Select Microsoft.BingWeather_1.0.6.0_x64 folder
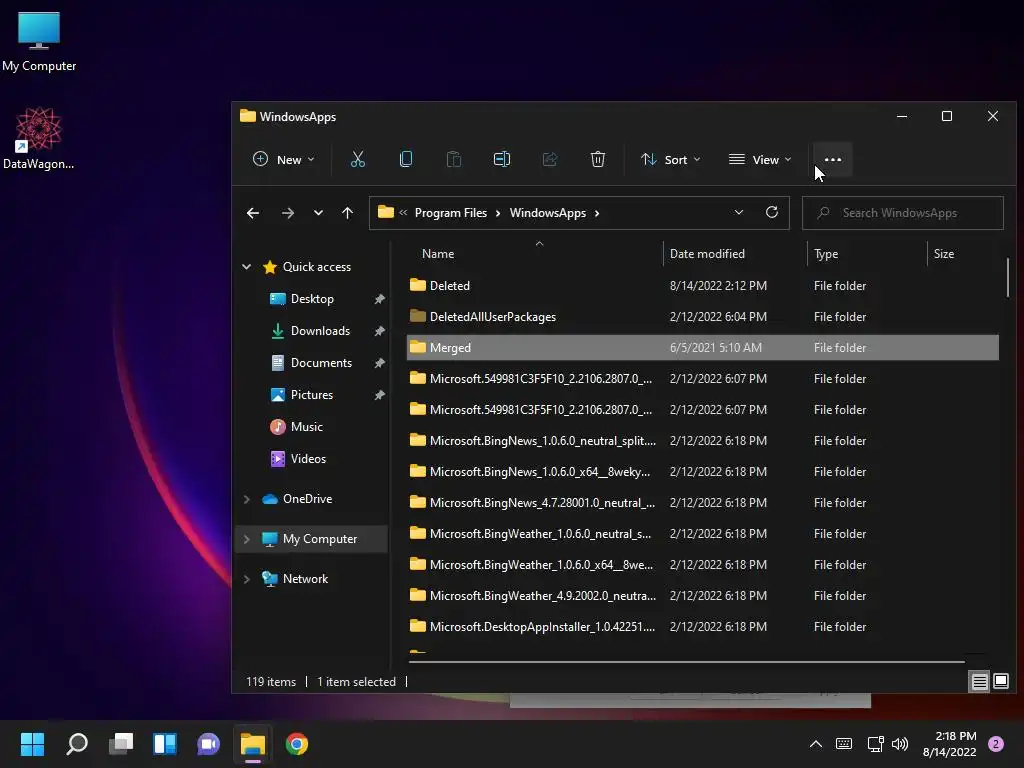 click(x=703, y=565)
